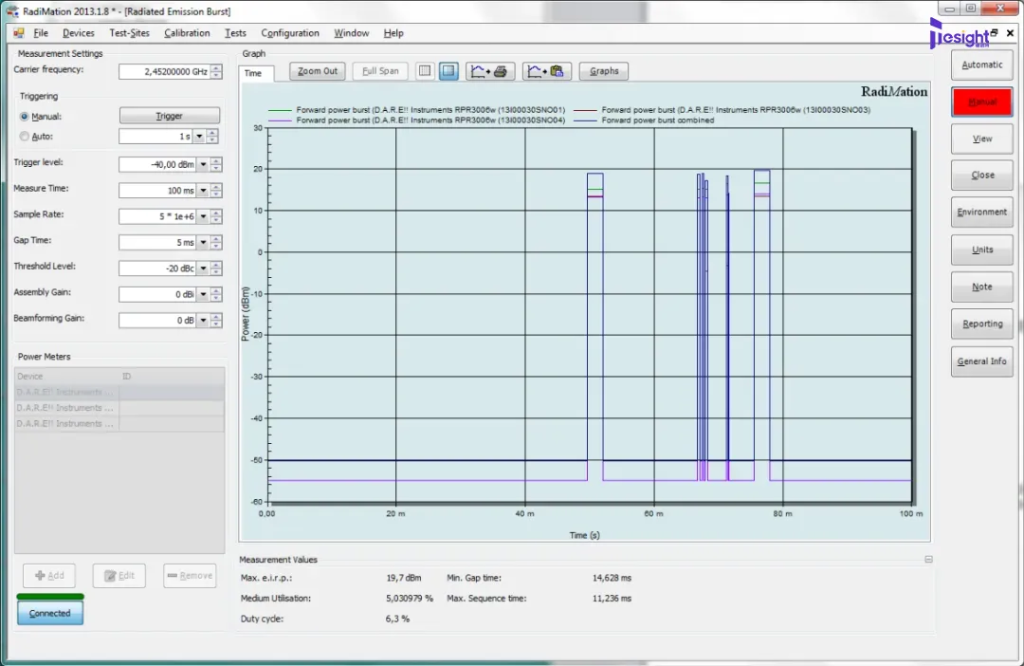Open the Configuration menu
Image resolution: width=1024 pixels, height=666 pixels.
[290, 33]
